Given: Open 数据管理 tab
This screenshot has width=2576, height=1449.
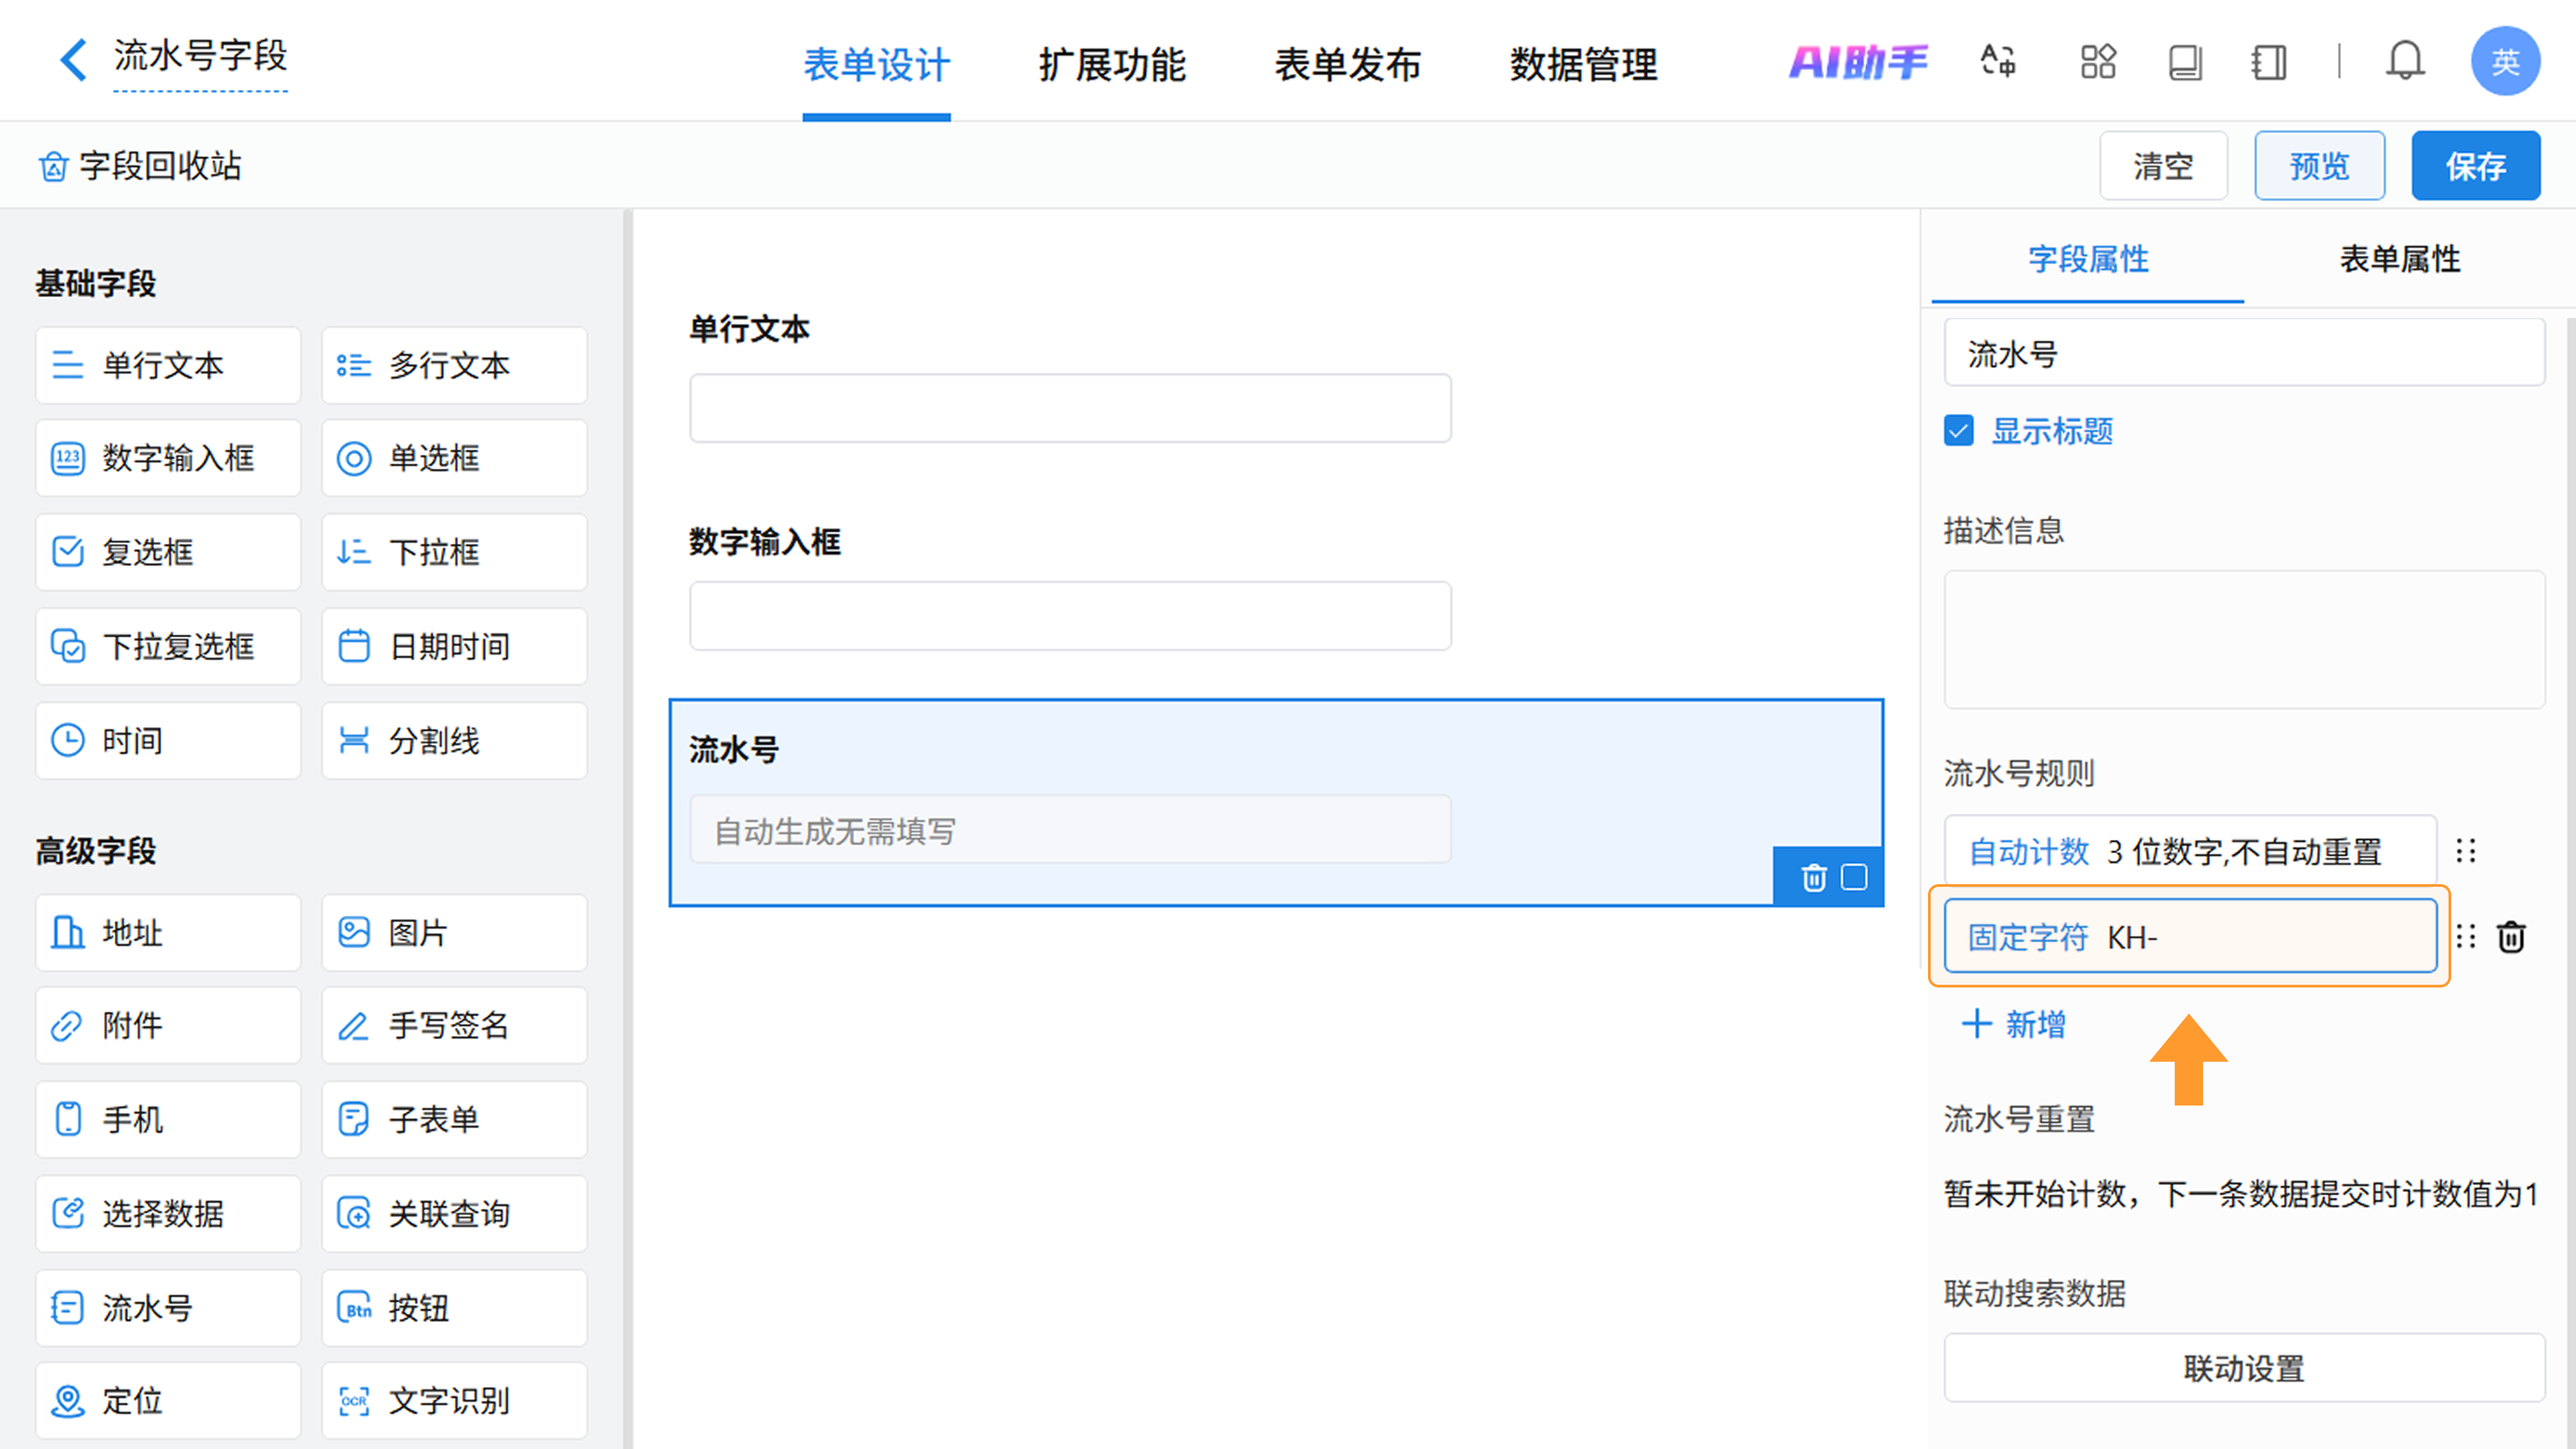Looking at the screenshot, I should point(1583,65).
